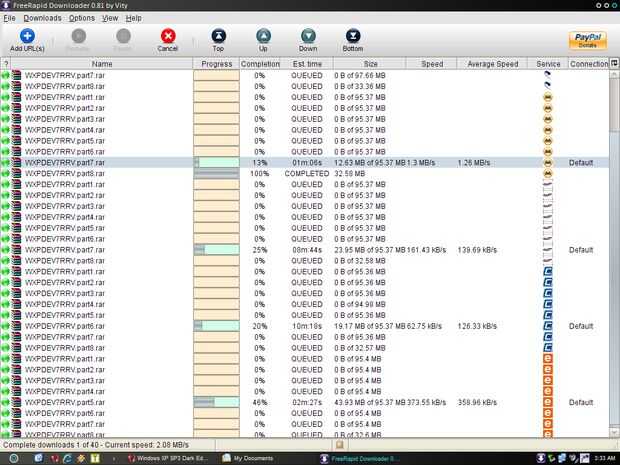Sort by the Service column header
Viewport: 620px width, 465px height.
pos(548,64)
